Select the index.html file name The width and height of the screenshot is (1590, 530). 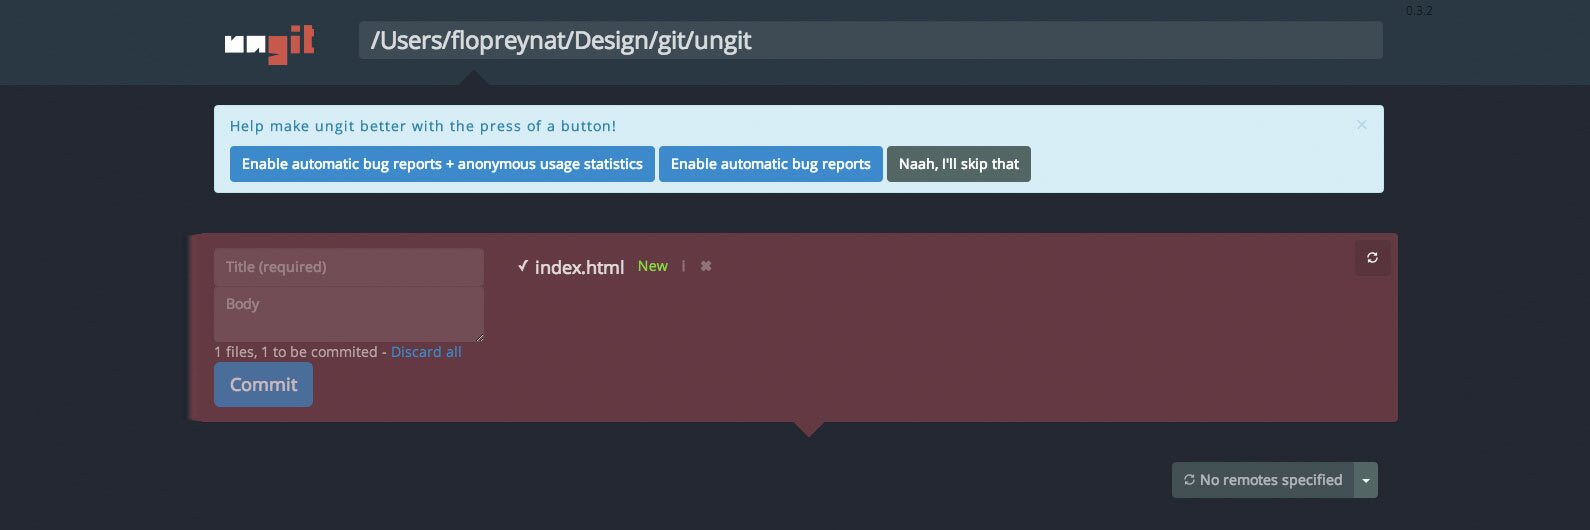[x=579, y=267]
